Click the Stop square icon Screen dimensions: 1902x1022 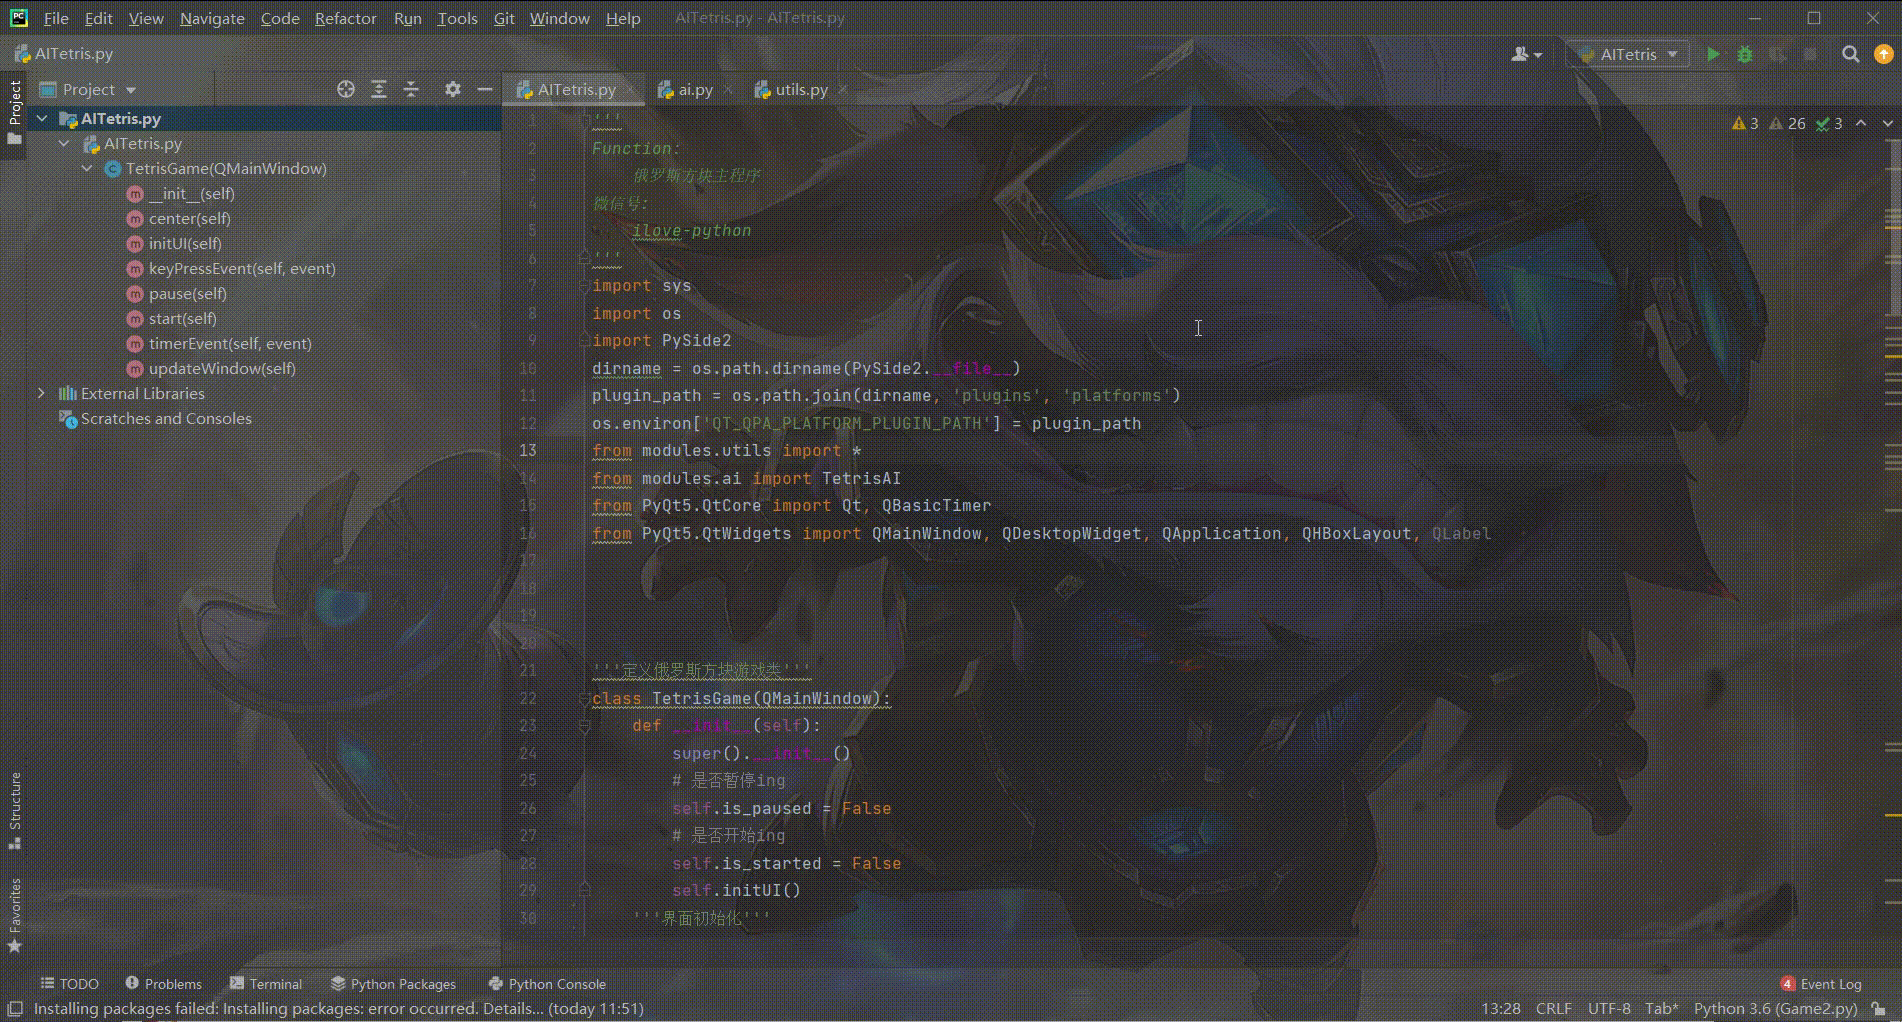pos(1810,55)
